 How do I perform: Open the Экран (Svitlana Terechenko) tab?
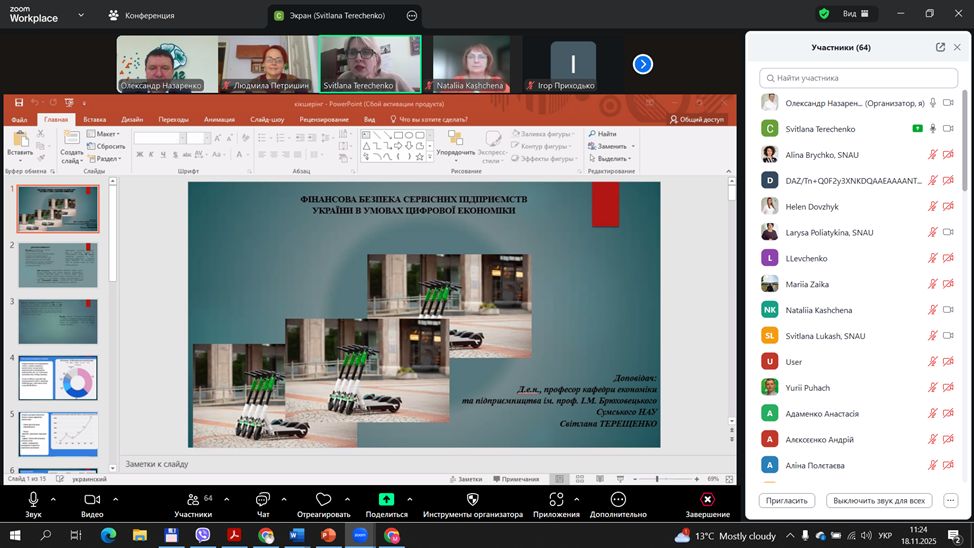(x=336, y=15)
